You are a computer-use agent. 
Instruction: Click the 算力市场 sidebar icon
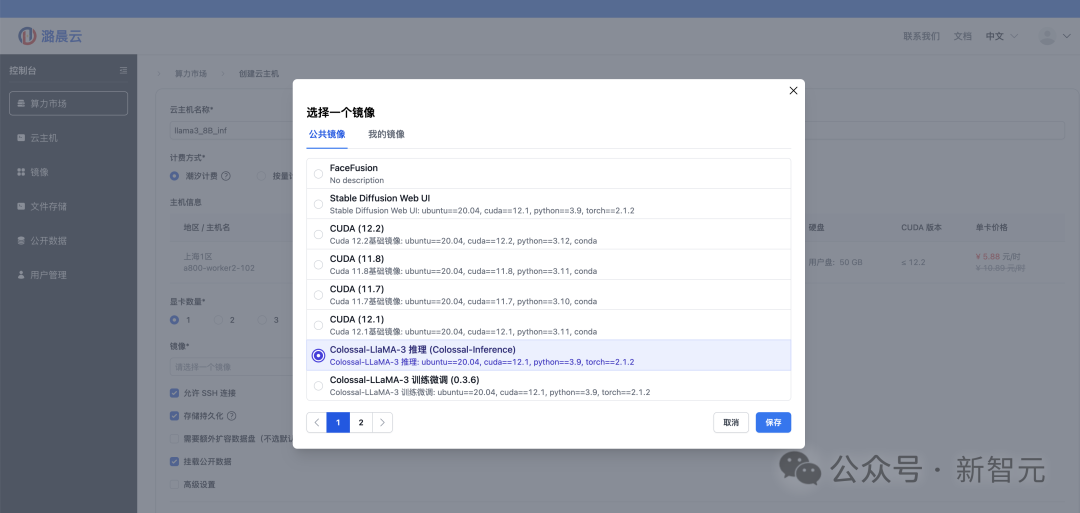pos(21,103)
